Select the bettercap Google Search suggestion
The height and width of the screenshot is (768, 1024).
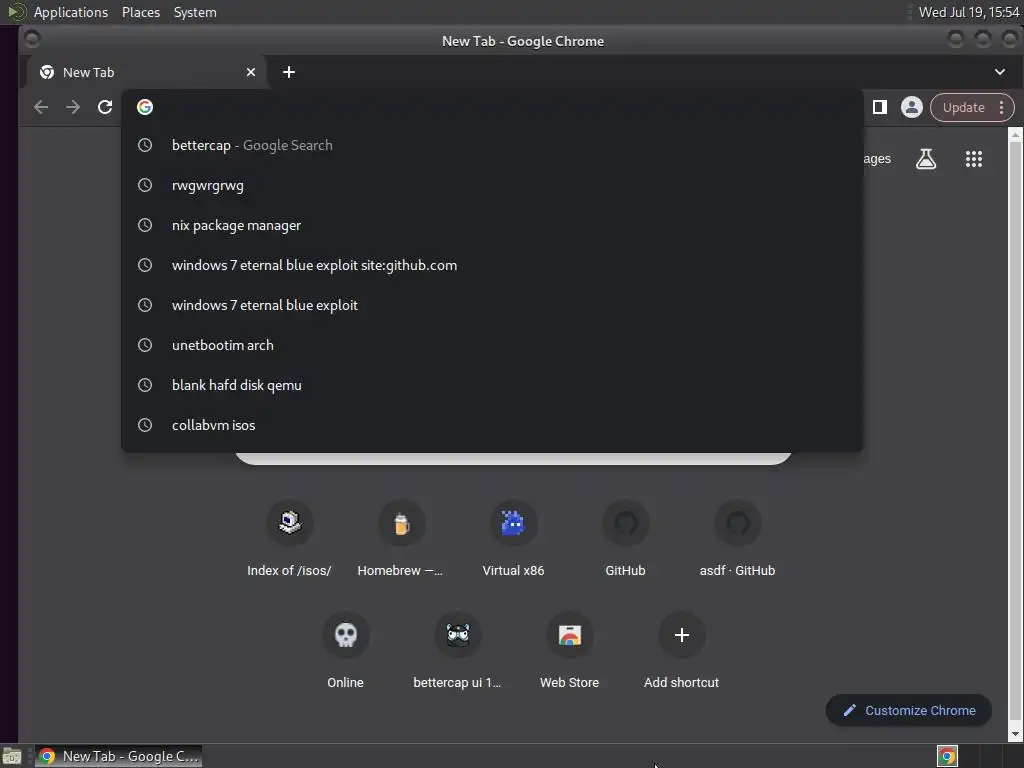(x=492, y=145)
